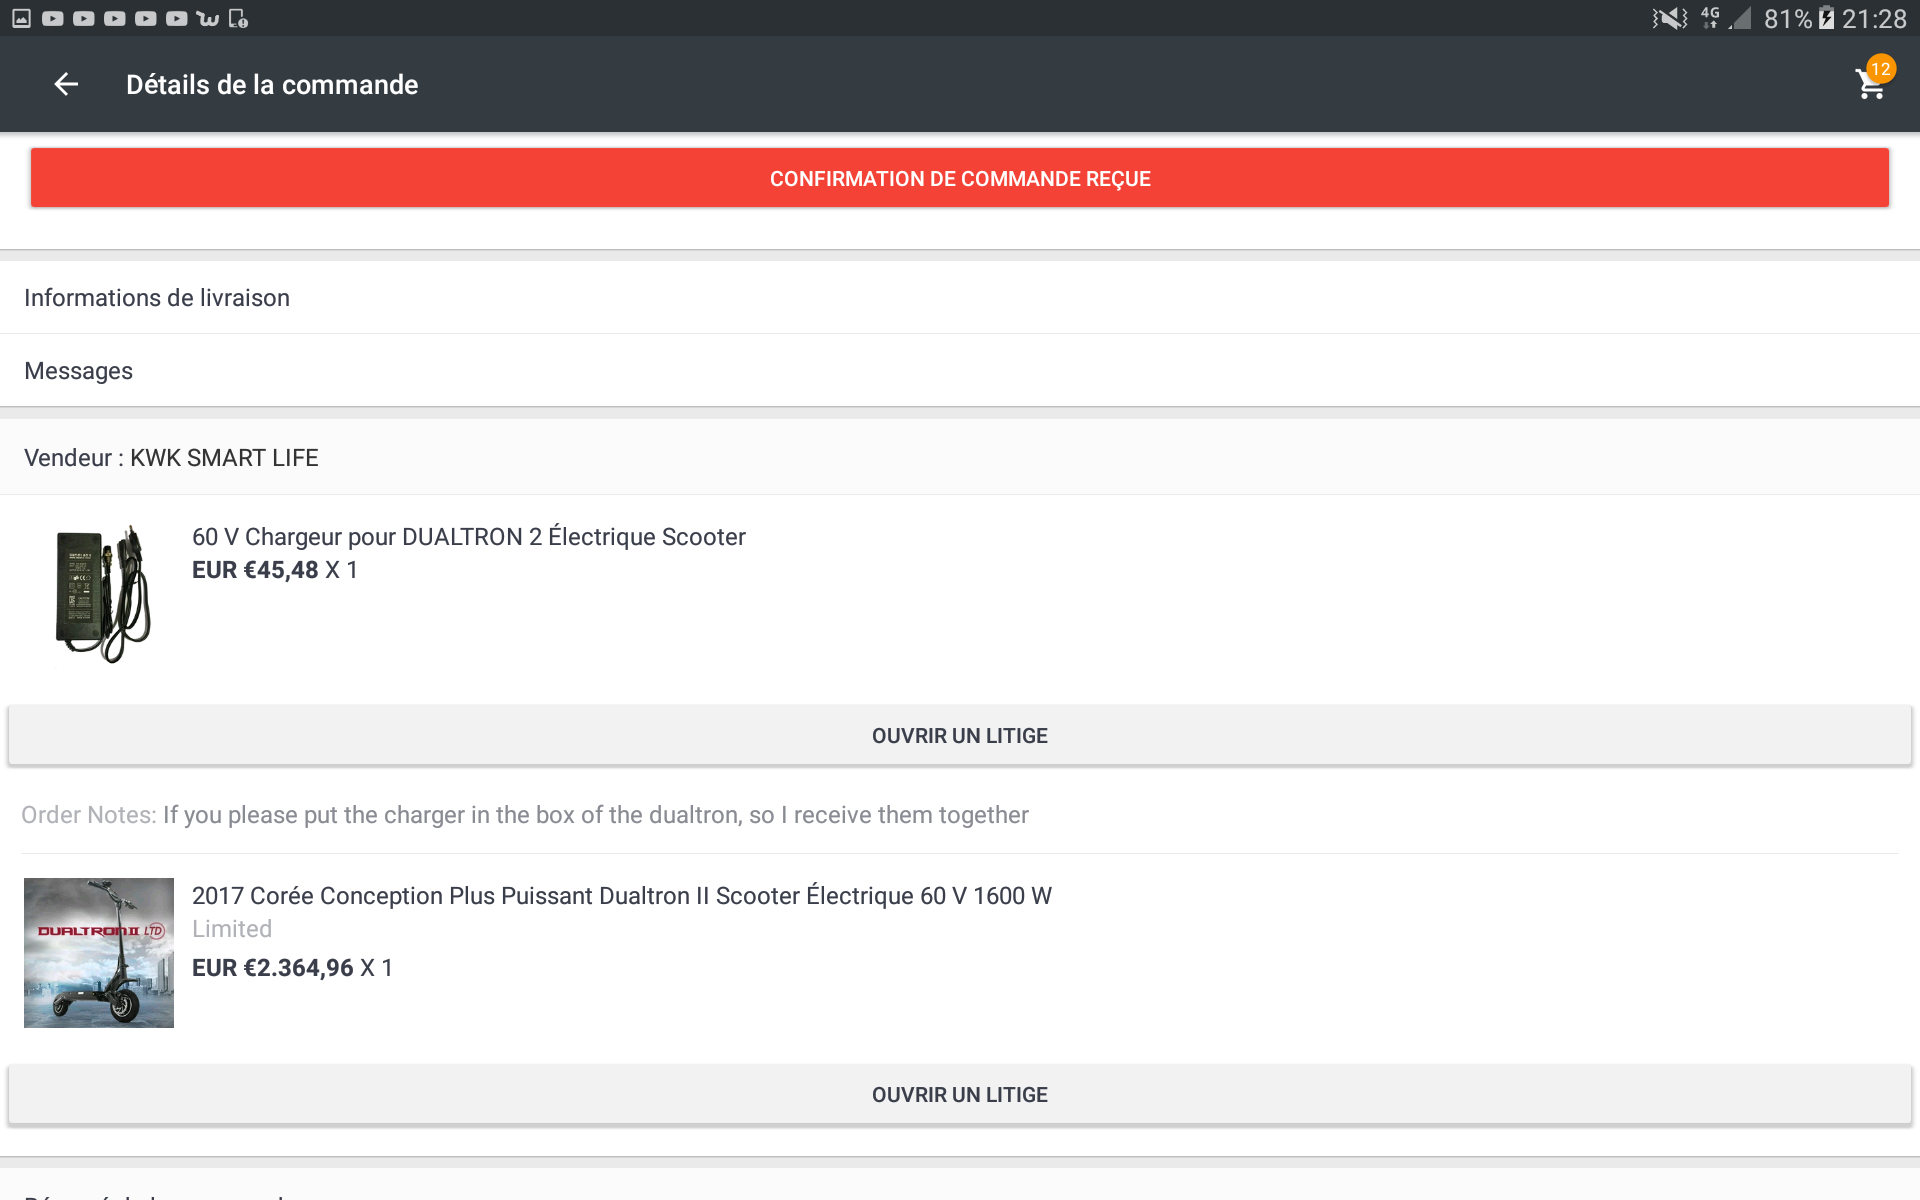Select price EUR €45,48 X 1
The width and height of the screenshot is (1920, 1200).
[x=275, y=570]
